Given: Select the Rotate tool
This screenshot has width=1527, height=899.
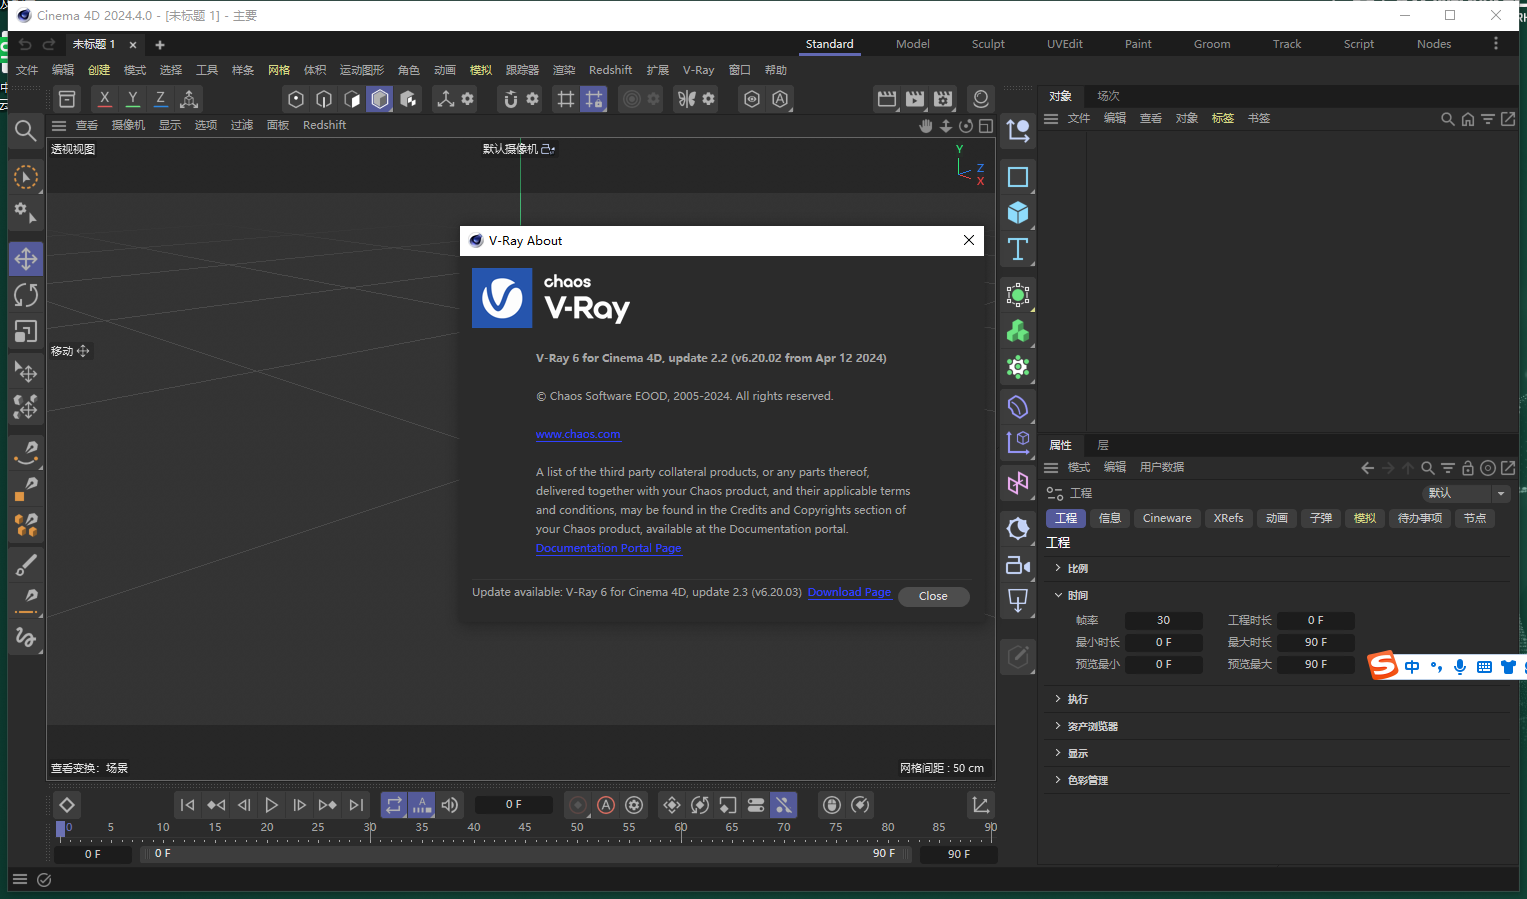Looking at the screenshot, I should (26, 295).
